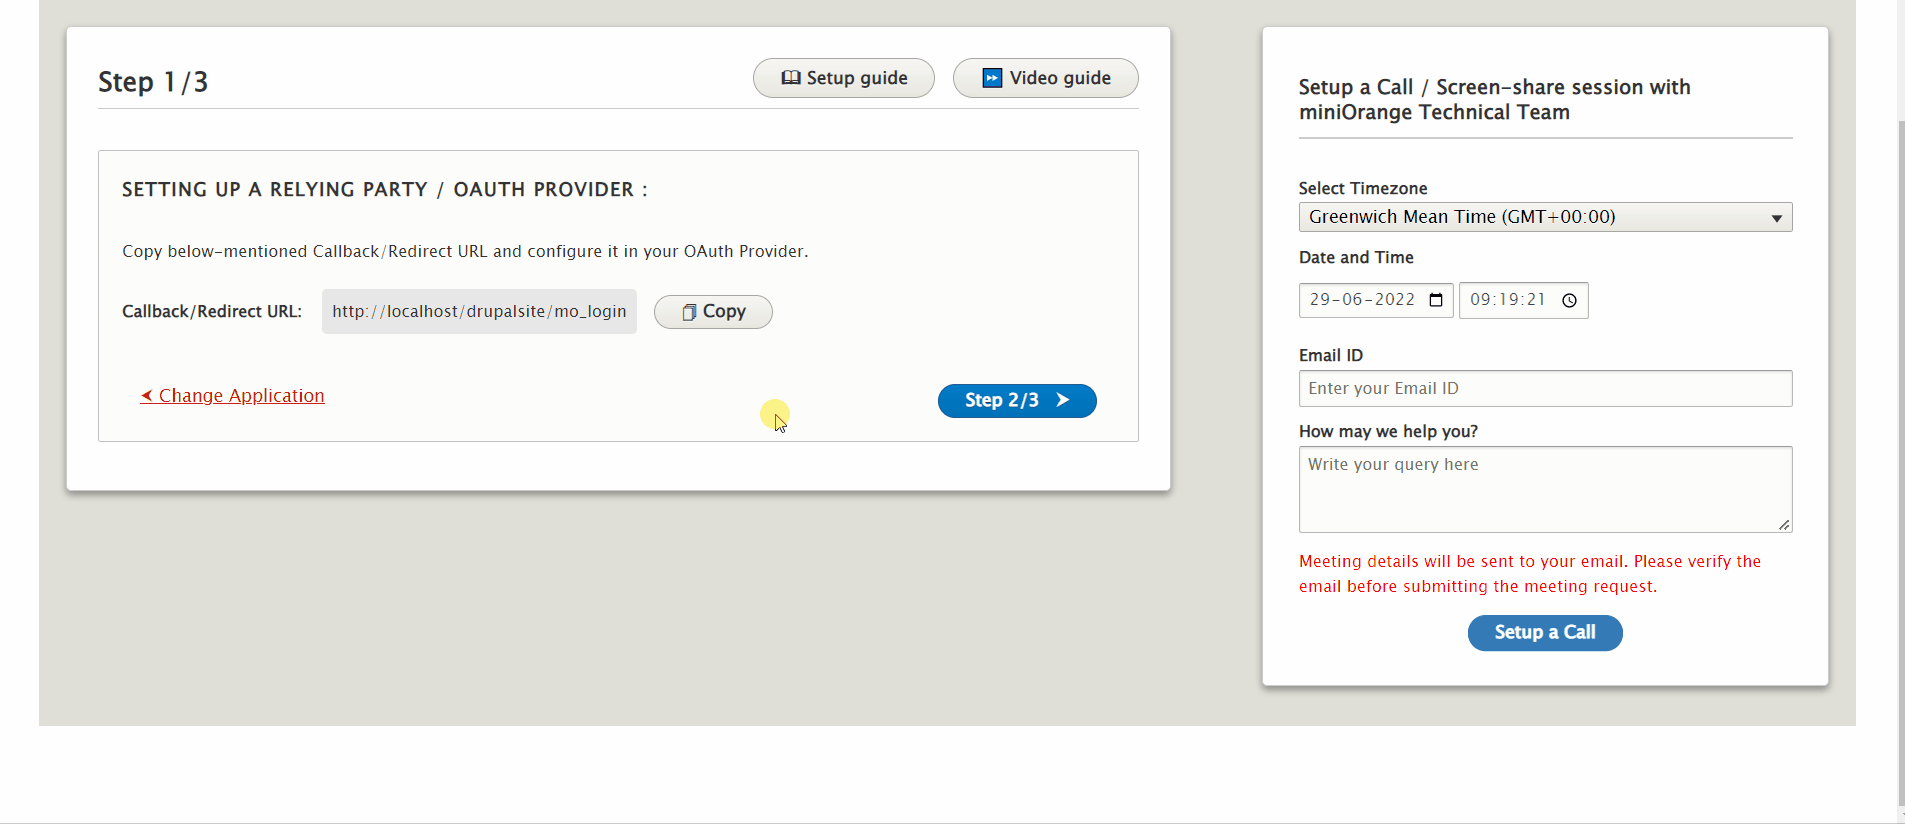Click the back arrow beside Change Application

tap(147, 395)
